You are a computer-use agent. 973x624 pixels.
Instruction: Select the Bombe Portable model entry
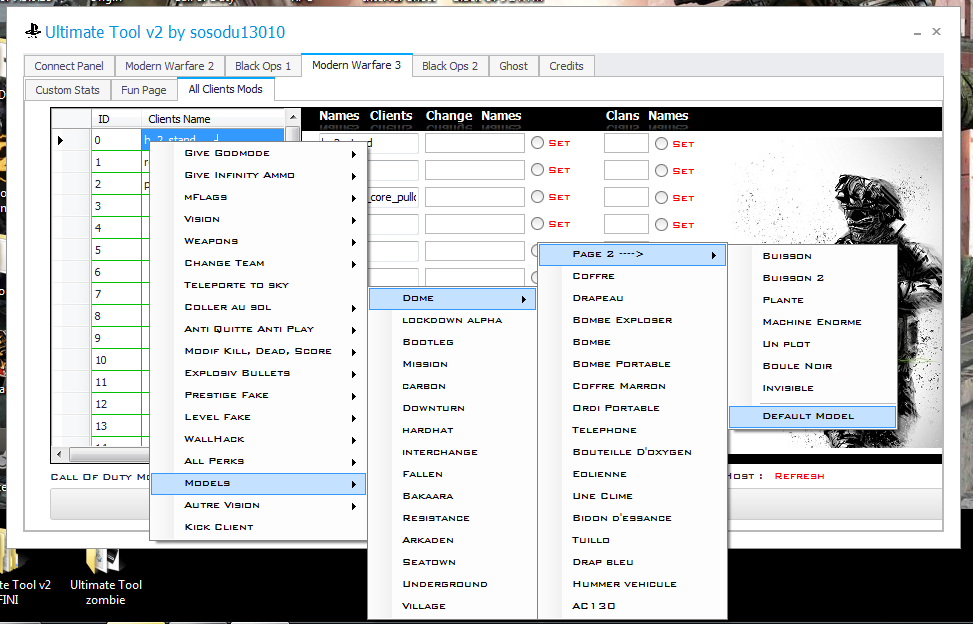click(x=632, y=364)
